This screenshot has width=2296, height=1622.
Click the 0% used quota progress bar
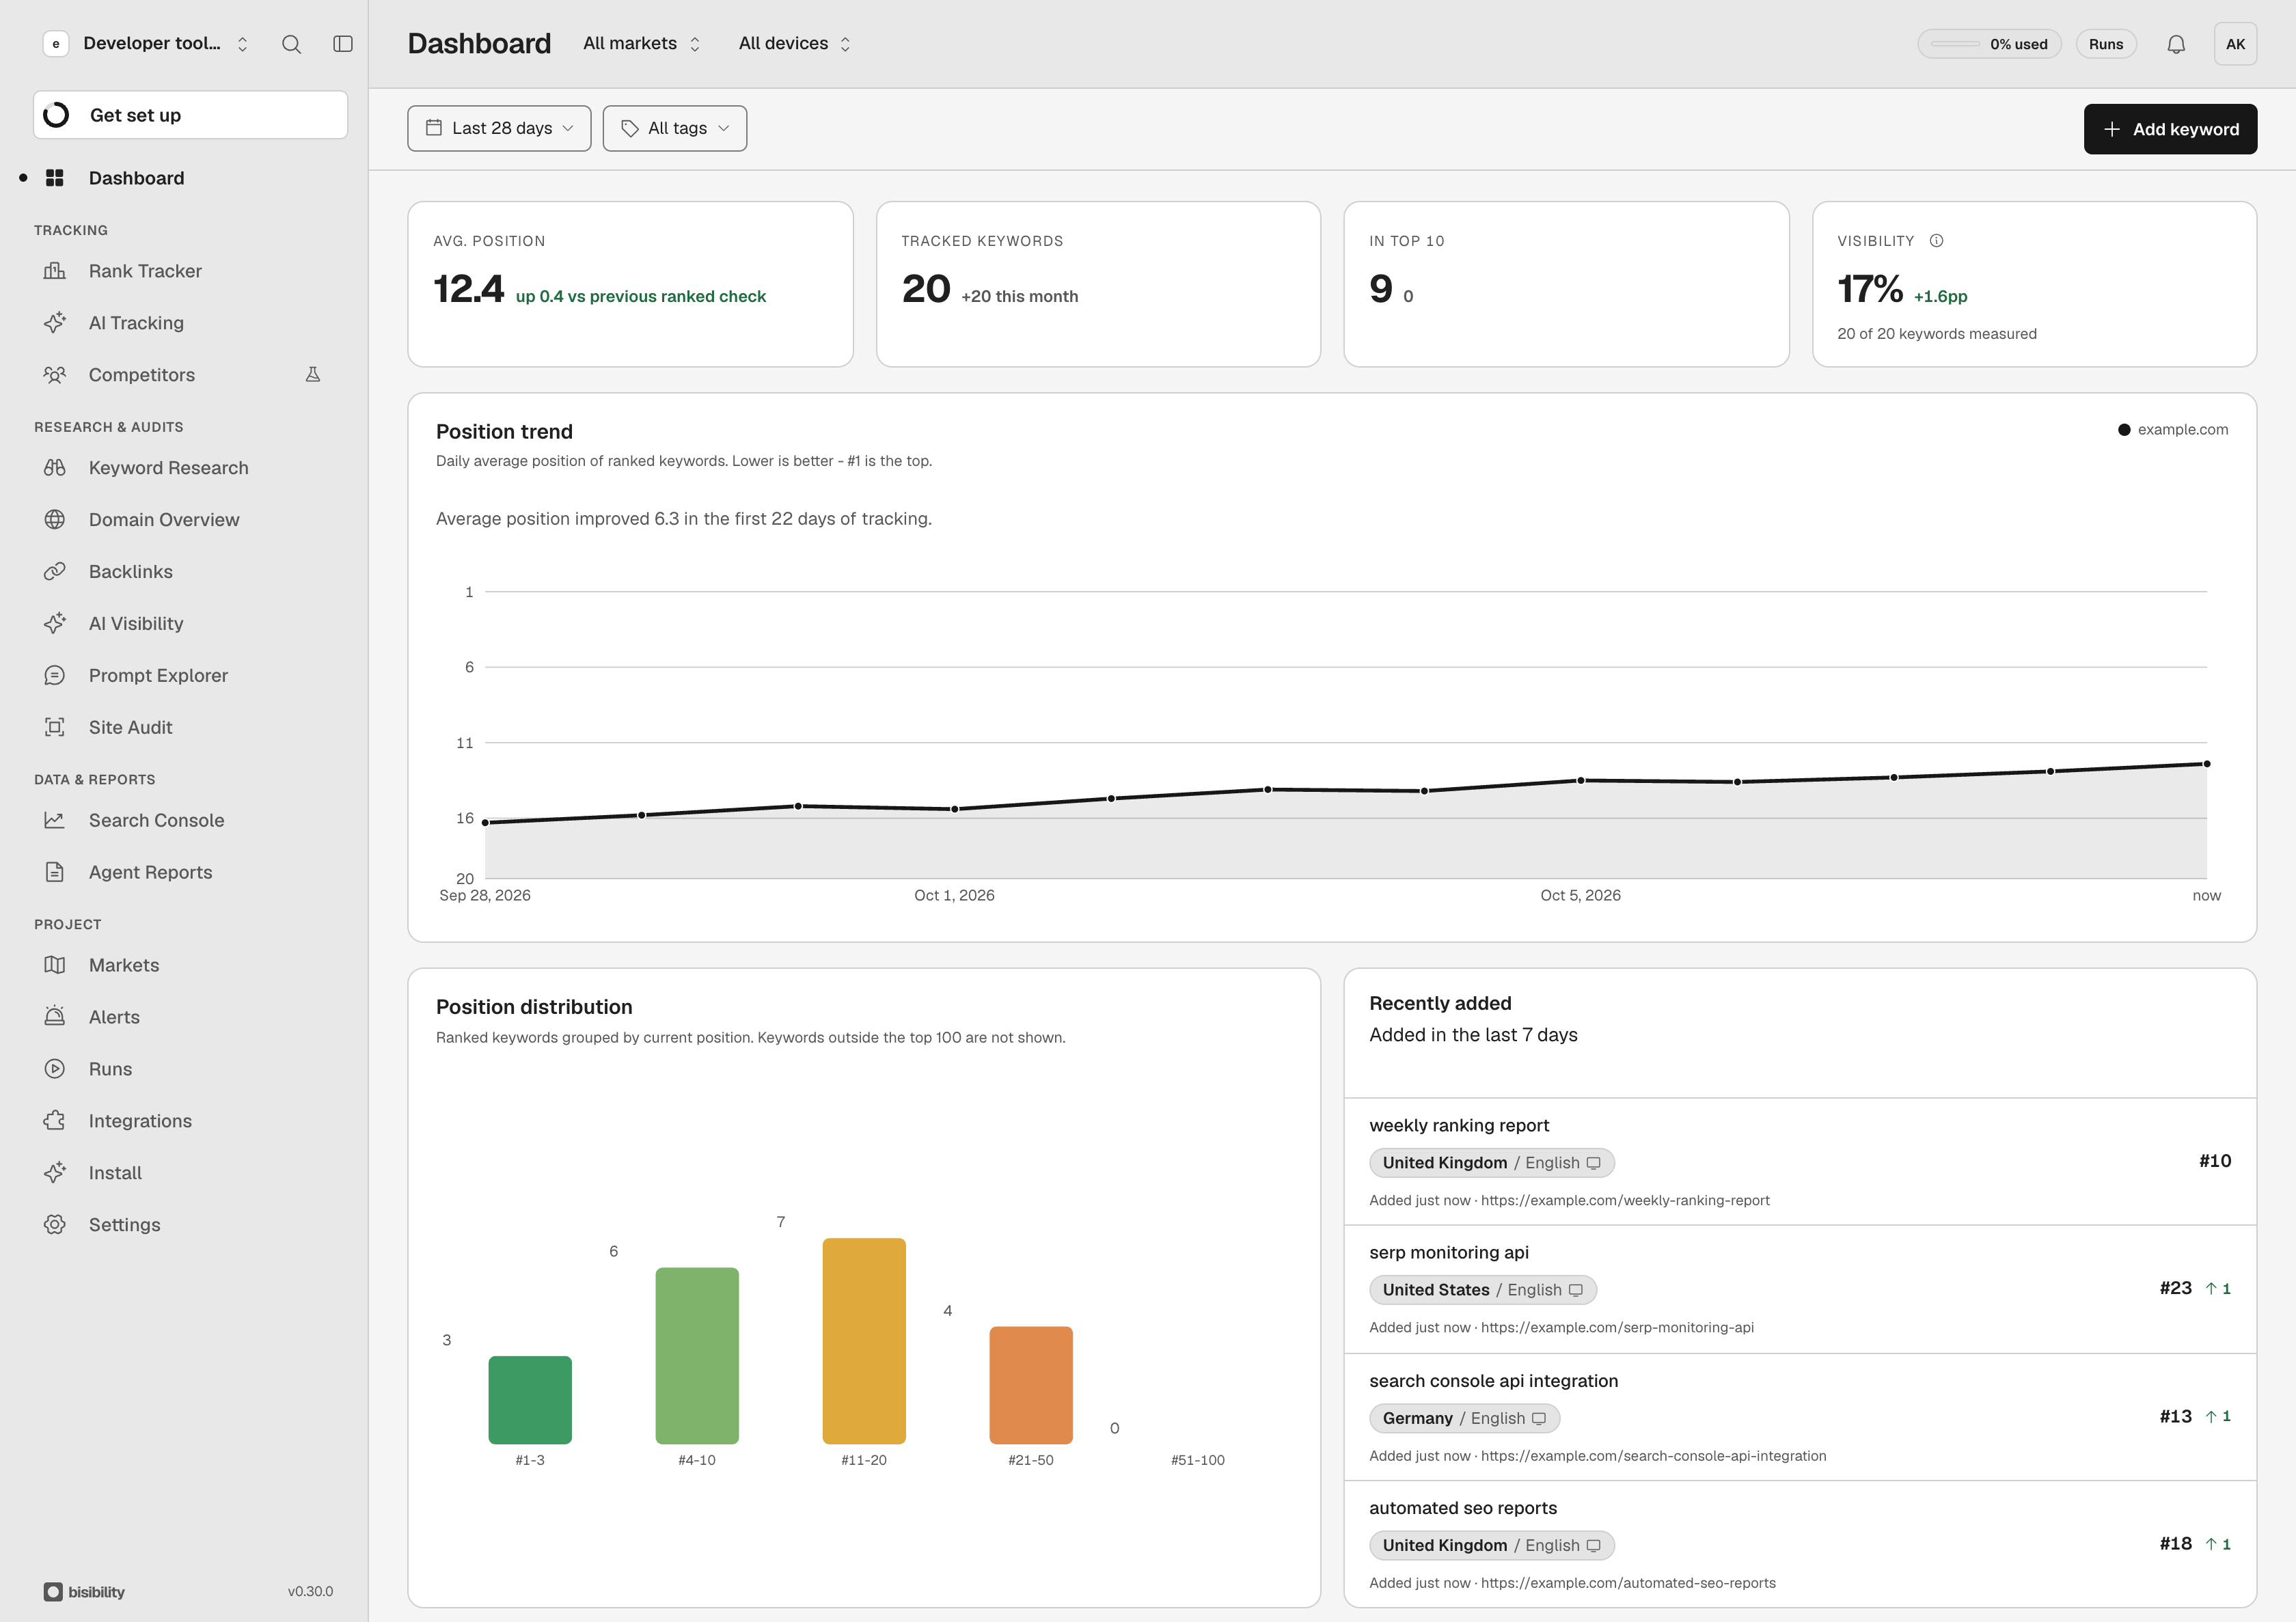click(x=1989, y=44)
